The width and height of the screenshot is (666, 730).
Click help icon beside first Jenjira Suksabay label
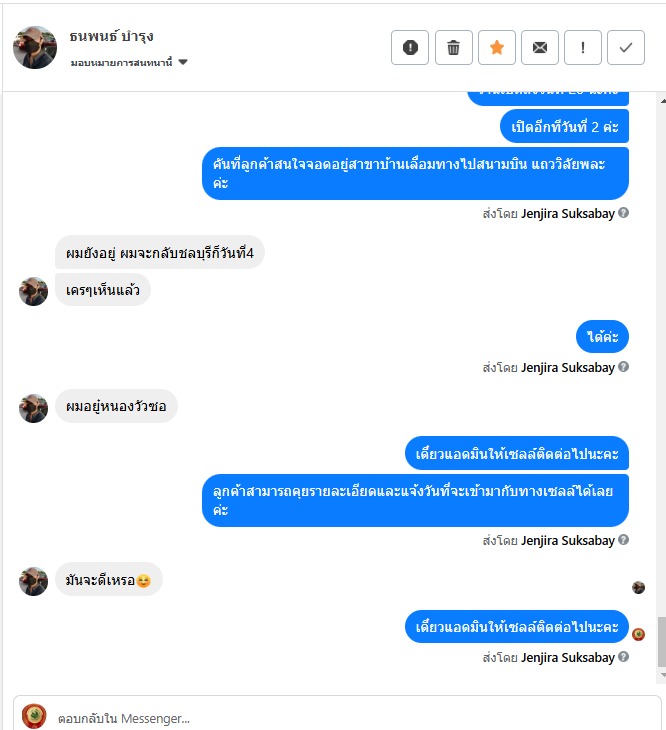pyautogui.click(x=624, y=213)
